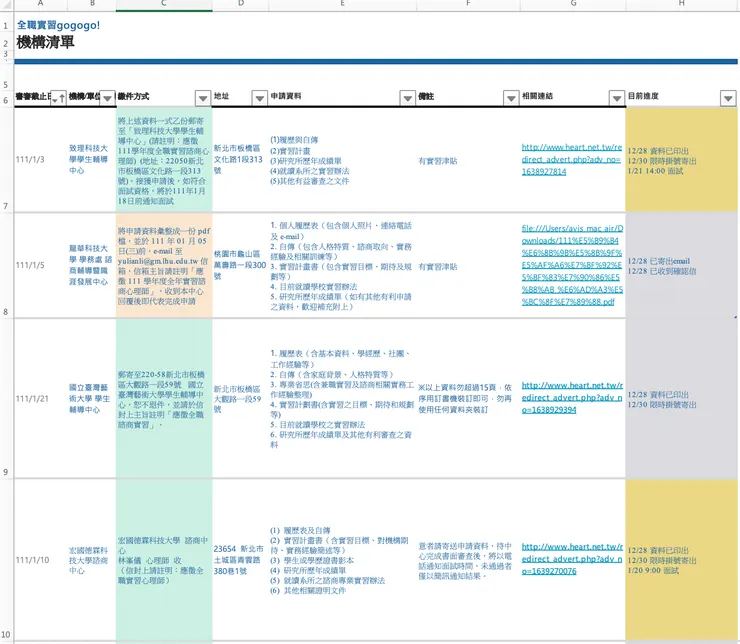
Task: Select row header 2
Action: [x=6, y=43]
